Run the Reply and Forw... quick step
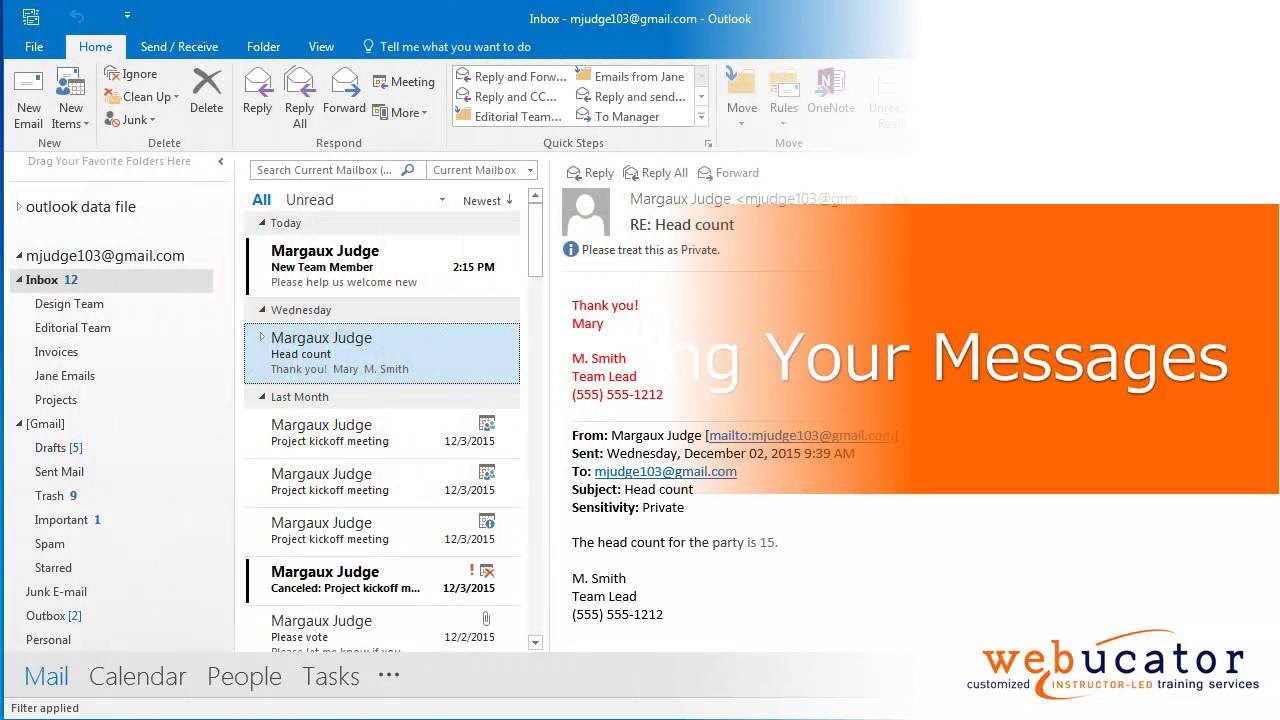 click(x=512, y=76)
